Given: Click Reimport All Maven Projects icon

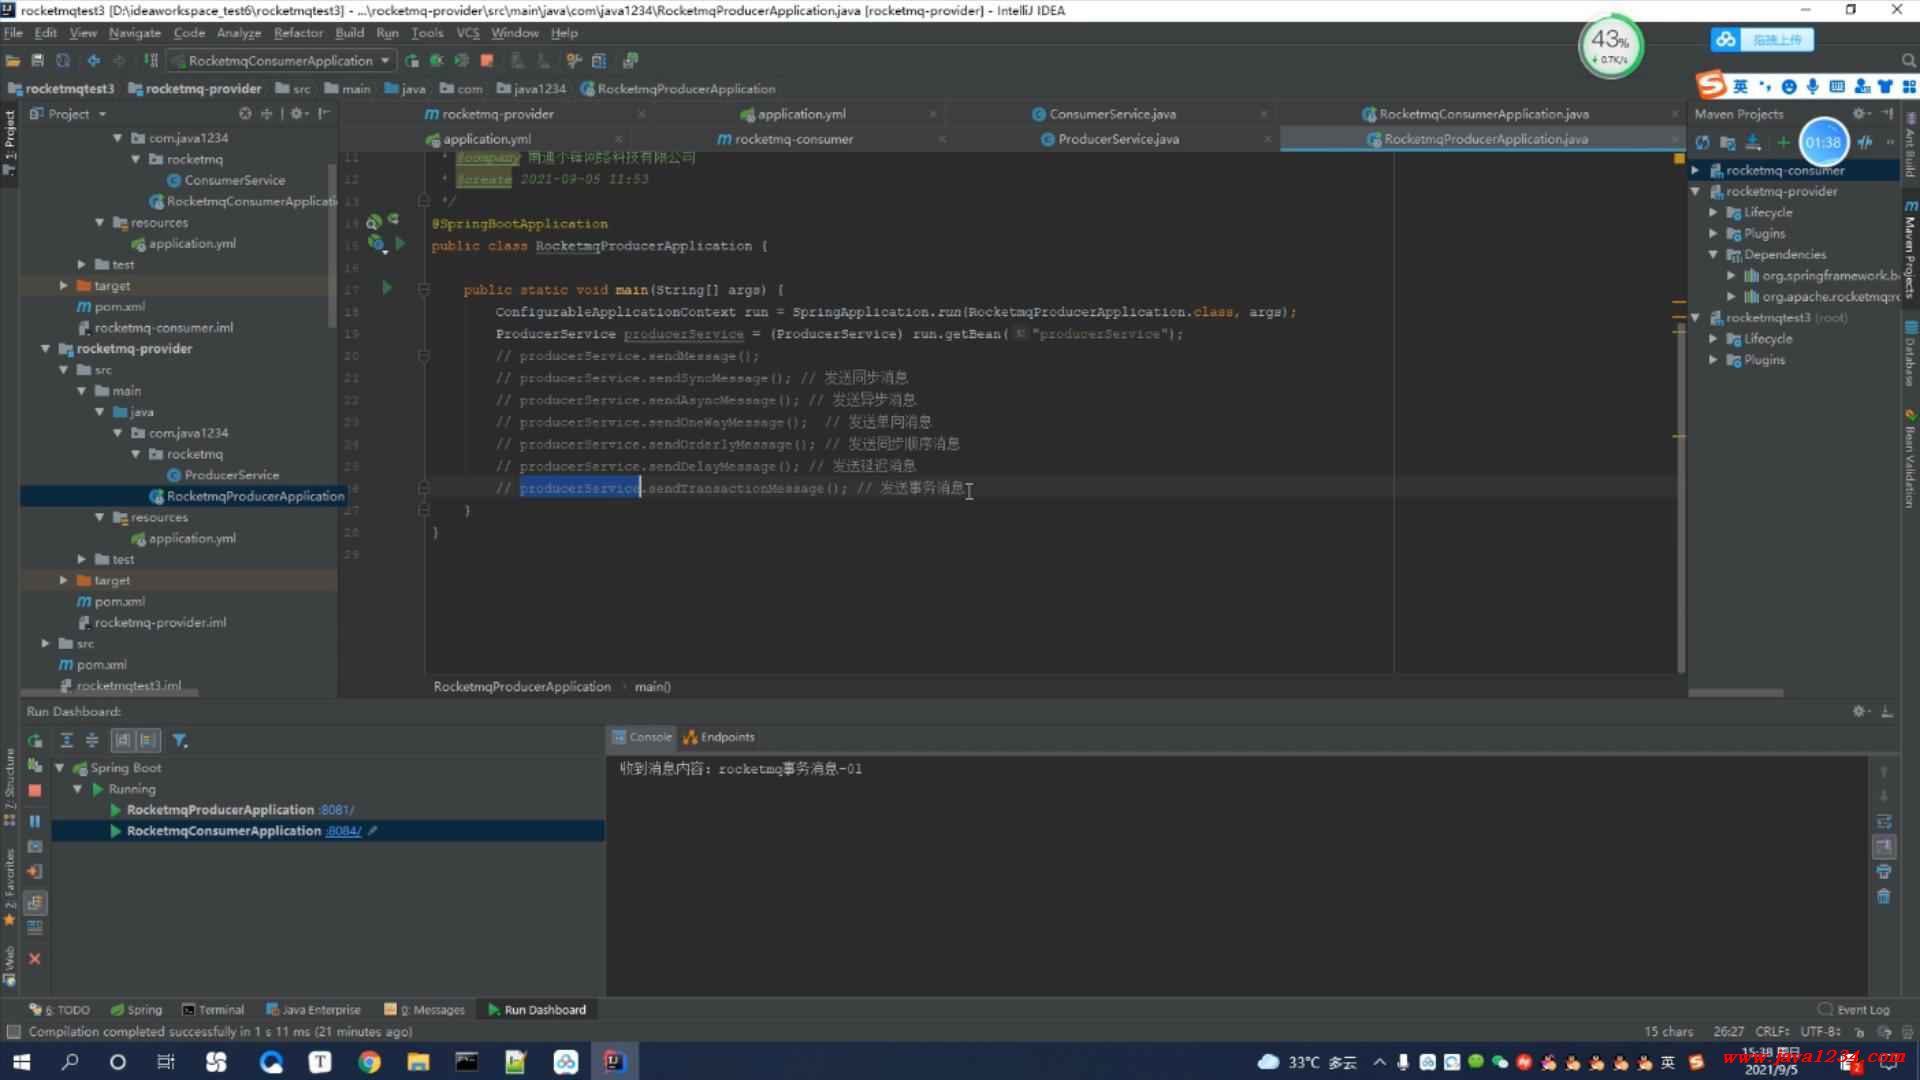Looking at the screenshot, I should [1702, 142].
